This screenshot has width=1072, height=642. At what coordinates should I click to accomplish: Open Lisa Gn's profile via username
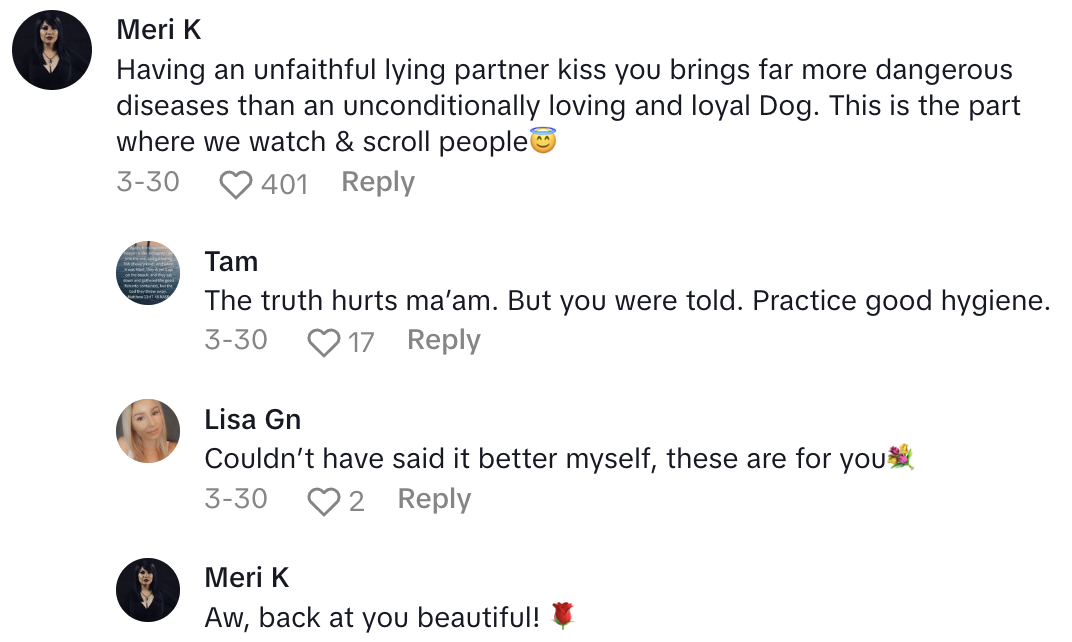point(252,421)
